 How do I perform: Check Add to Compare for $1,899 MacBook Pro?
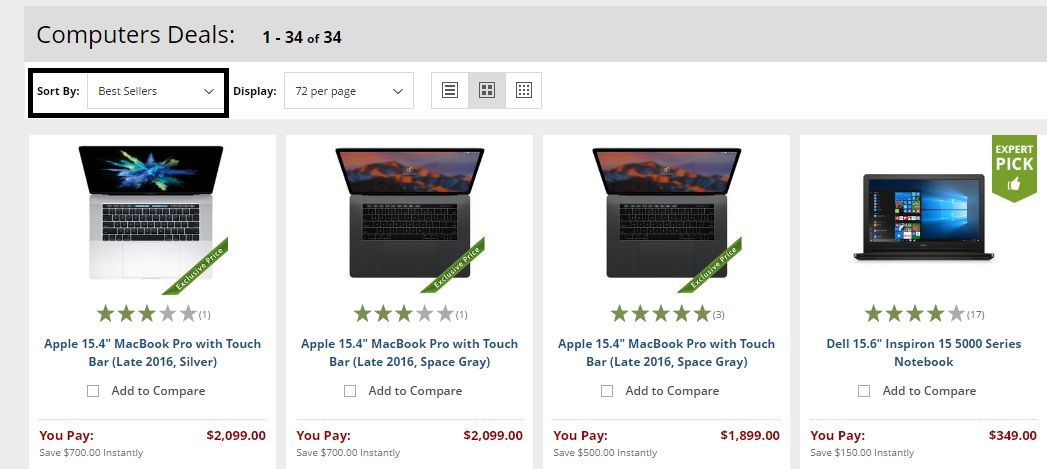coord(607,391)
